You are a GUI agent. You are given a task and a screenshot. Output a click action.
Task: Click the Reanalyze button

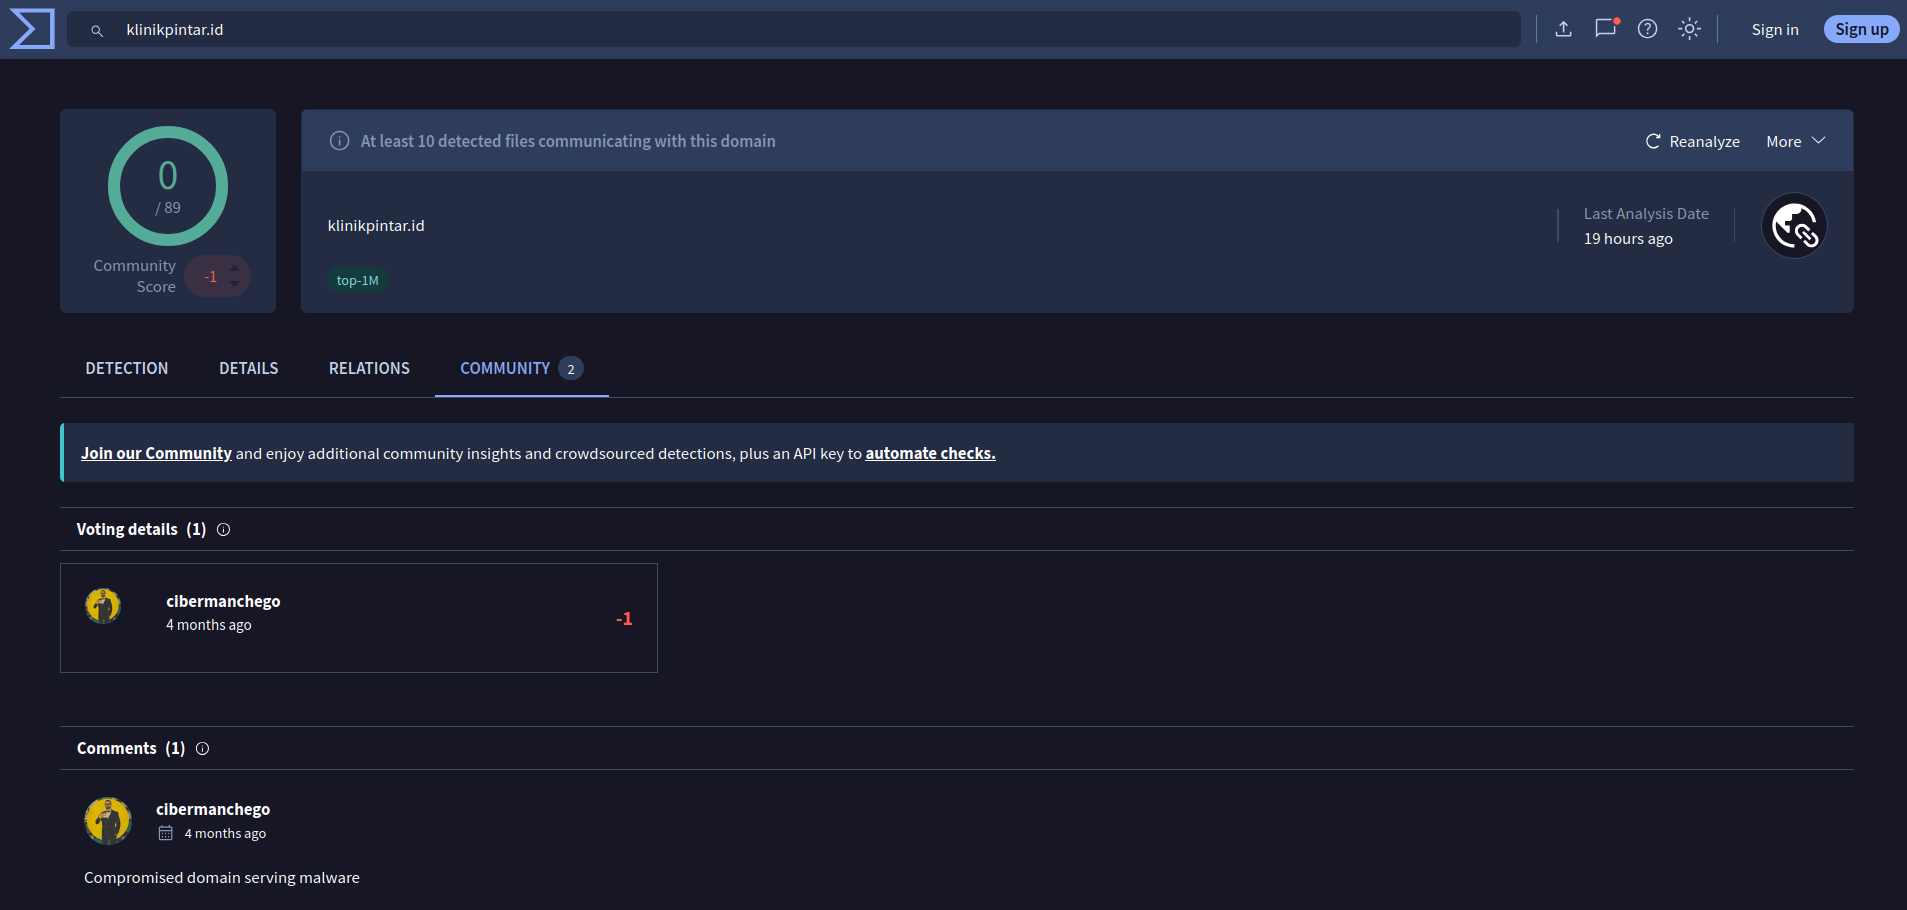point(1693,141)
